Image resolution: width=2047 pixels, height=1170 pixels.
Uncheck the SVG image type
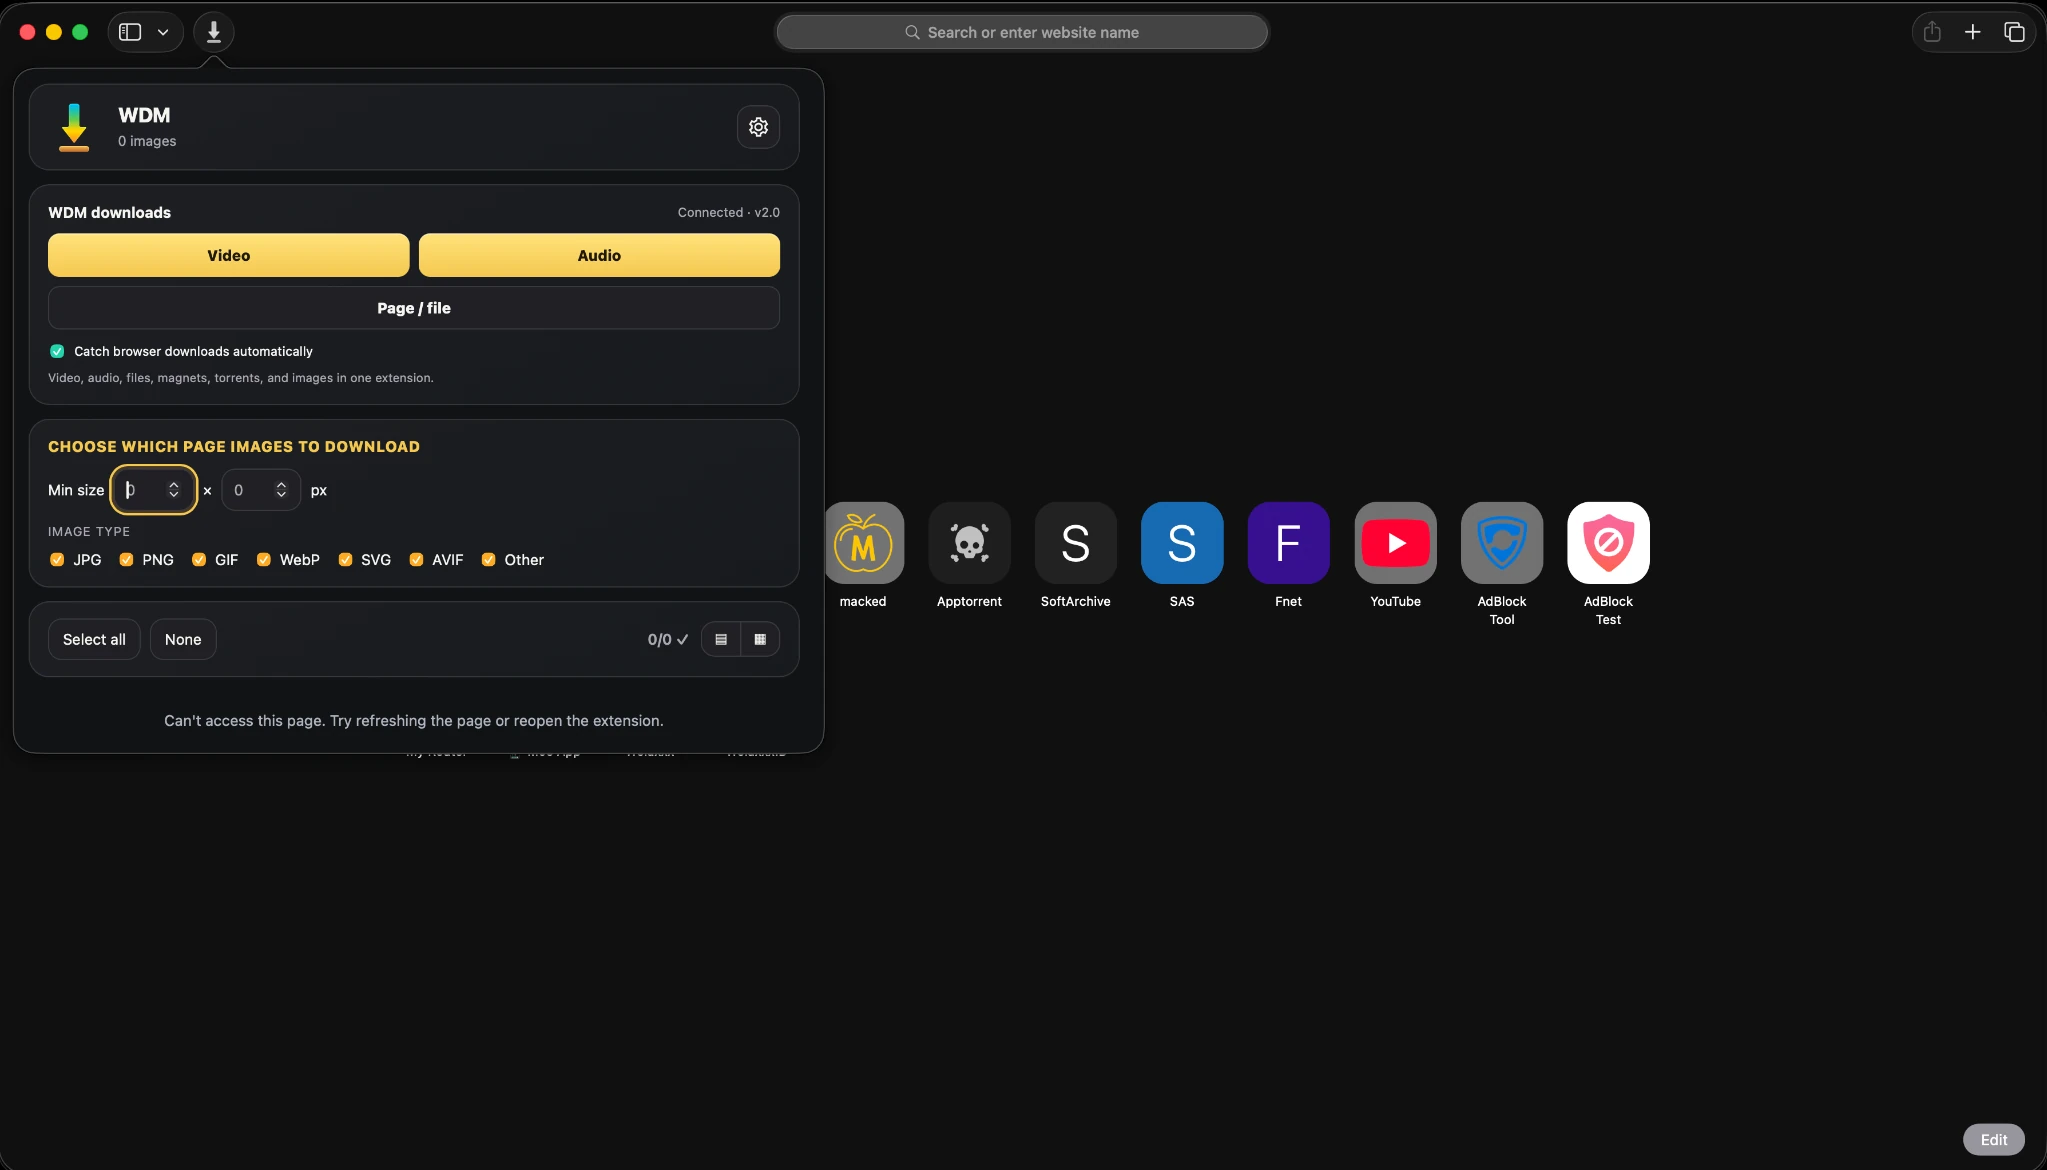[x=345, y=560]
